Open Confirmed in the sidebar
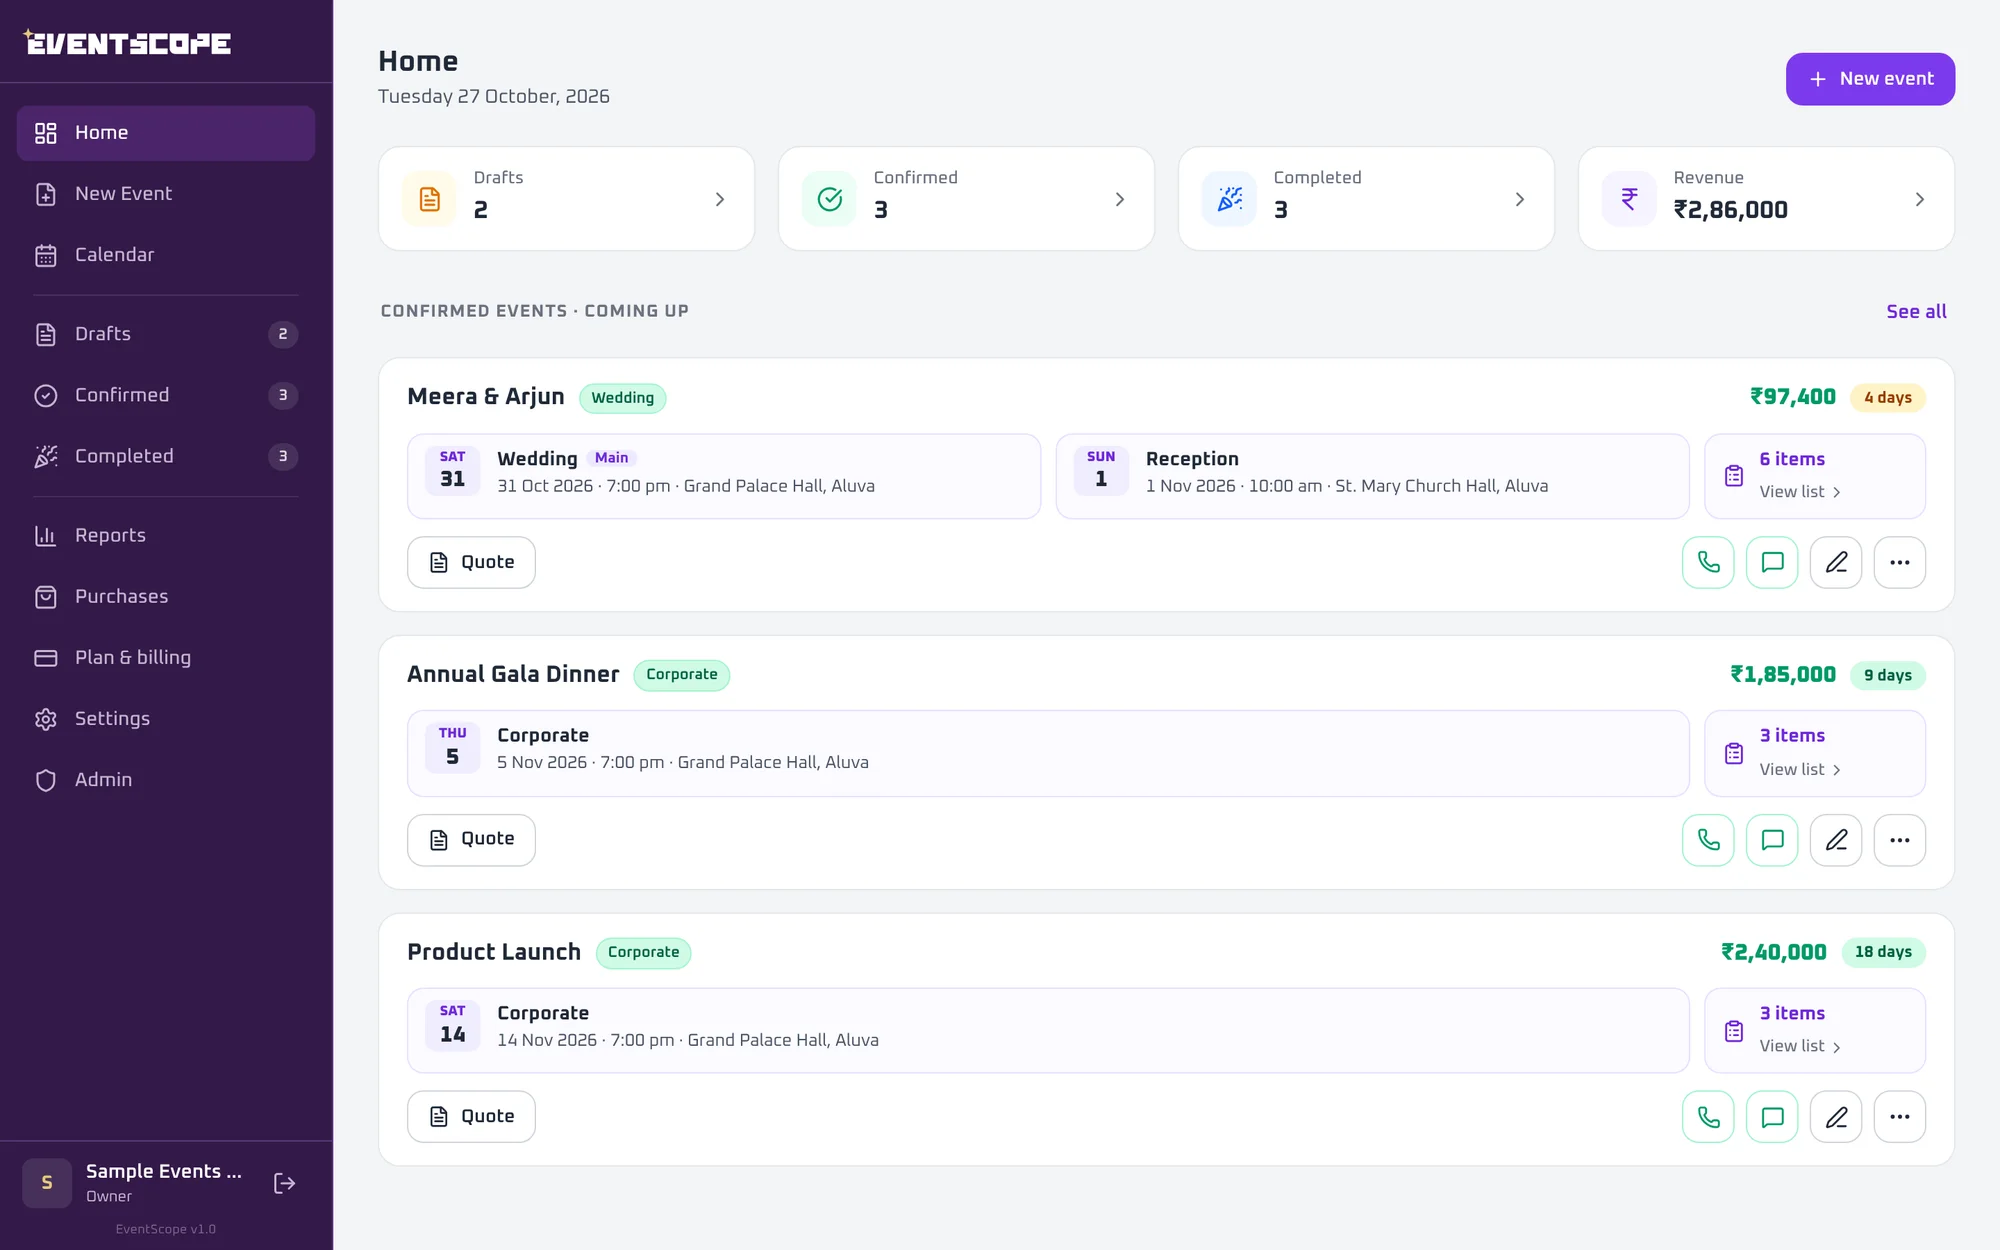 [x=166, y=395]
